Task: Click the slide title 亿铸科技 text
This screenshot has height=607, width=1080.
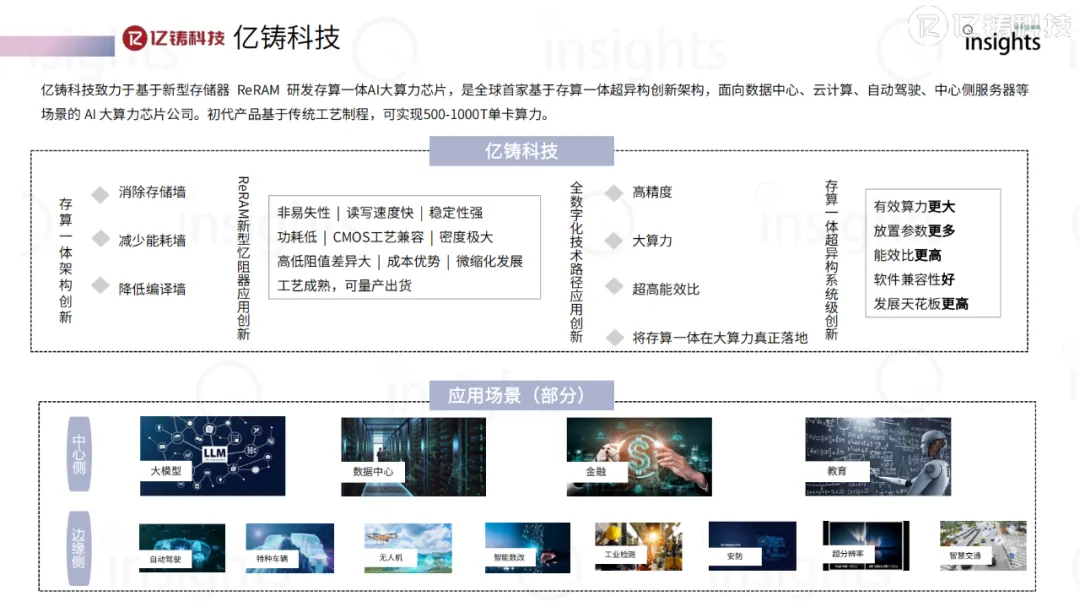Action: point(287,38)
